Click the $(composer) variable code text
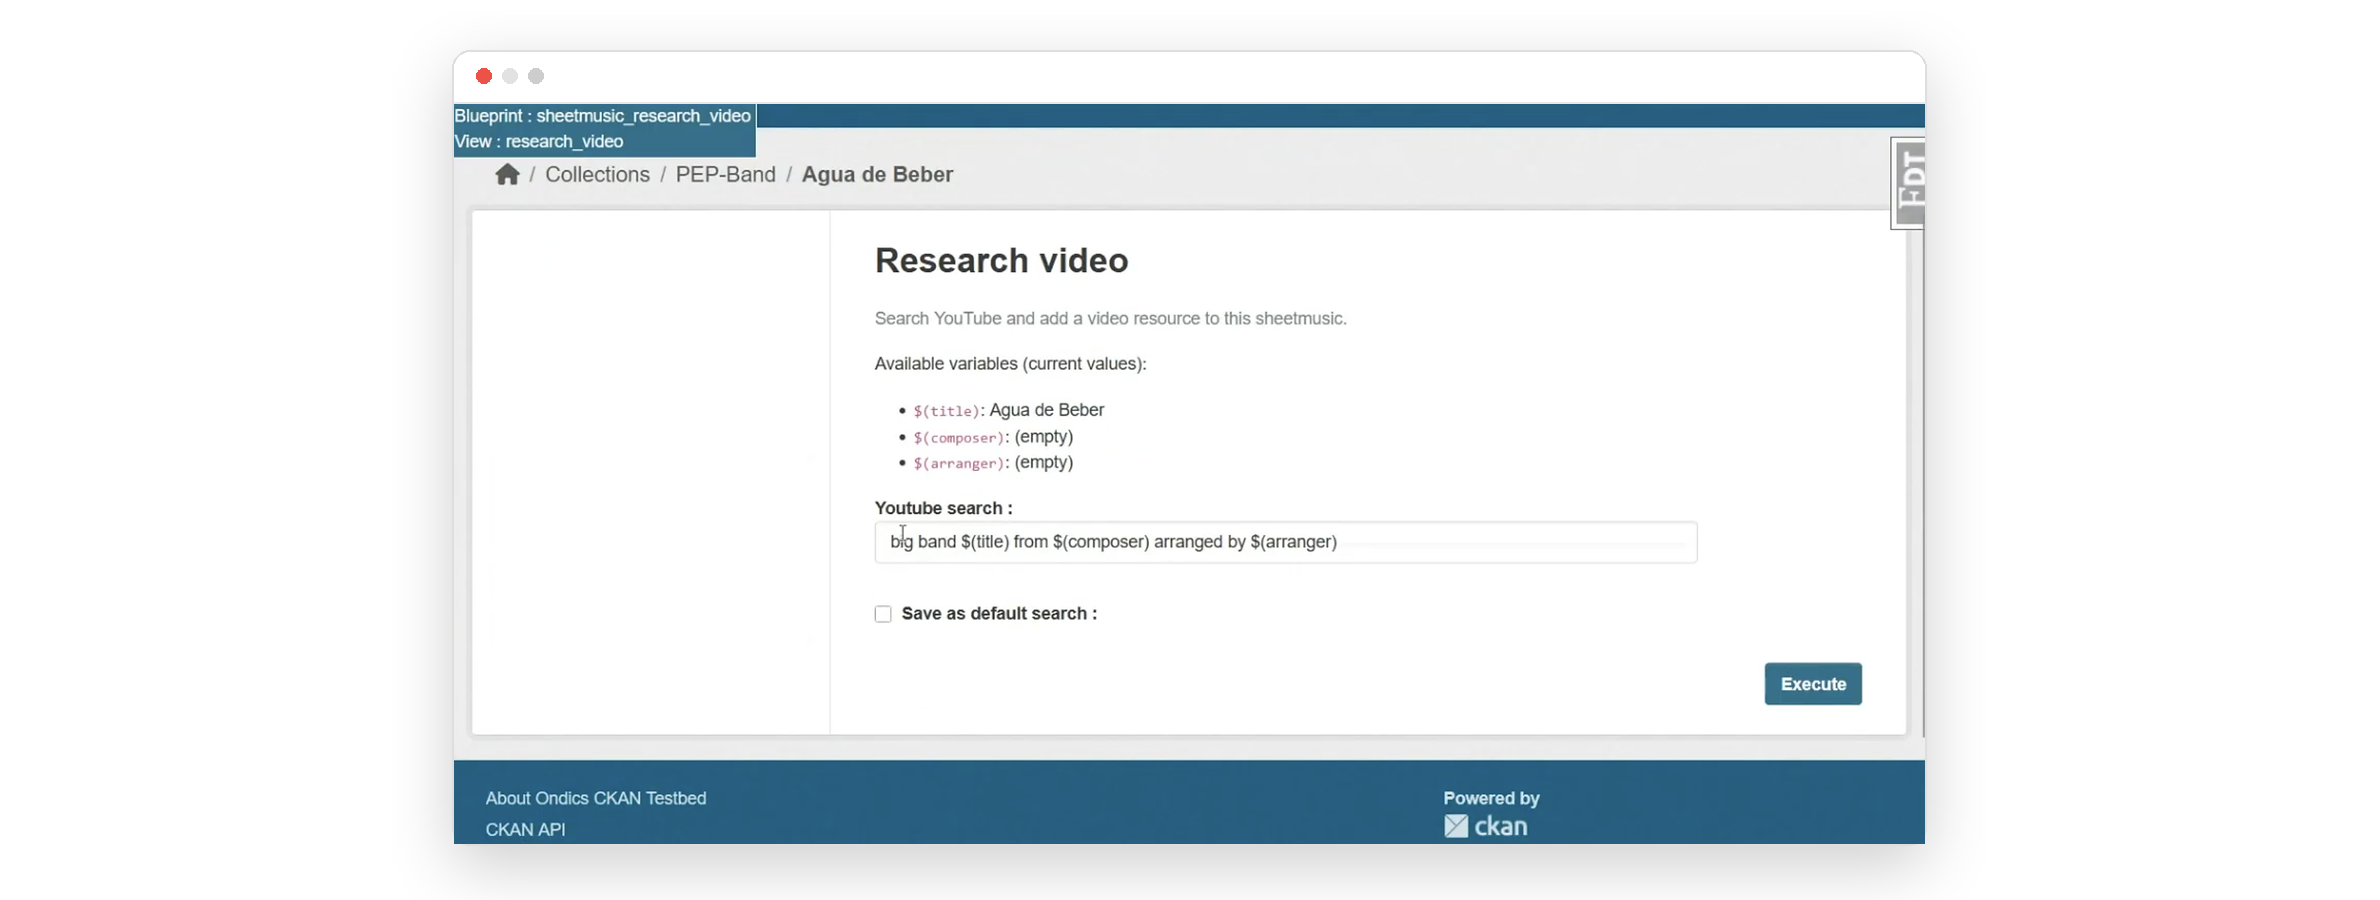Image resolution: width=2380 pixels, height=900 pixels. pos(958,437)
